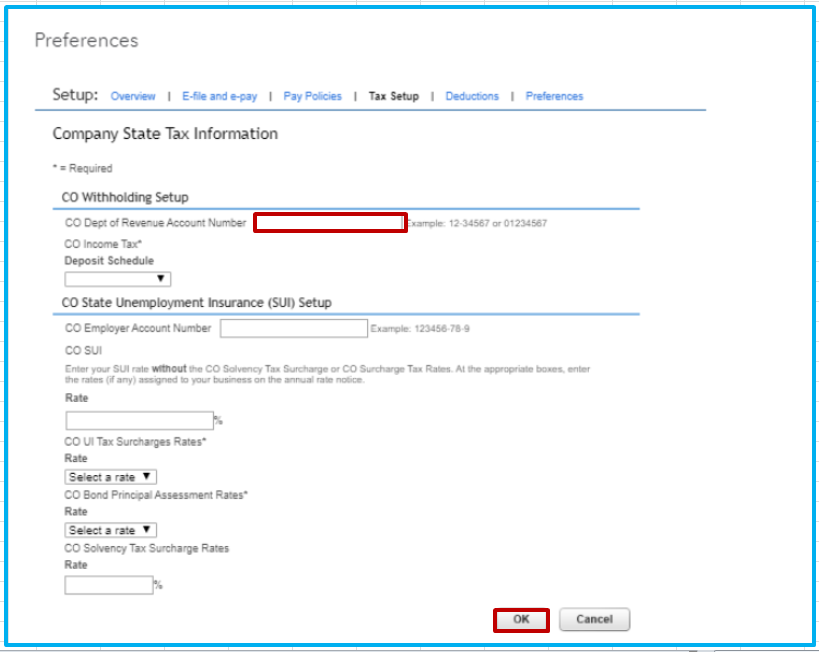Open the Deductions setup link
This screenshot has height=652, width=819.
click(472, 96)
